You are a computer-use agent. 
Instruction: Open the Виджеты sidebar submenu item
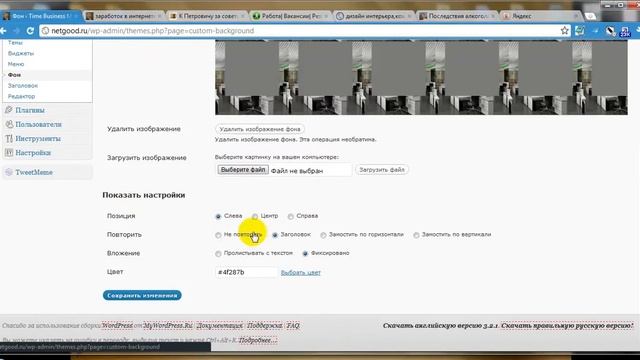(x=21, y=53)
